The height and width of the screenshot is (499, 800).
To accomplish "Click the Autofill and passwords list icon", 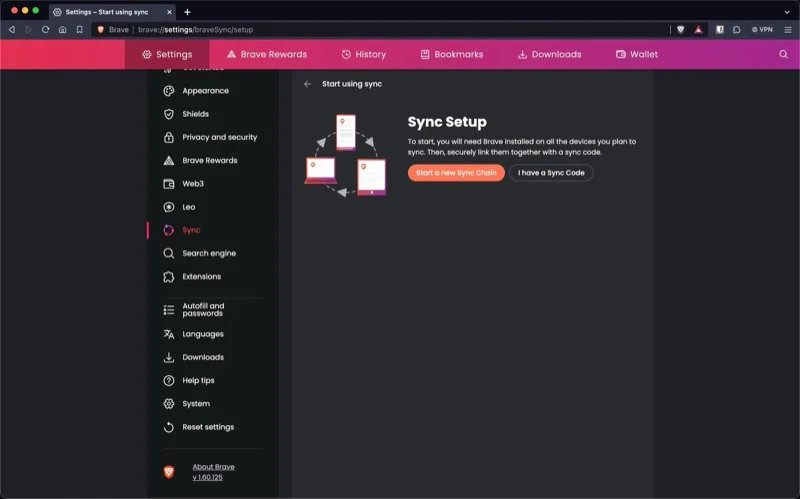I will click(x=169, y=310).
